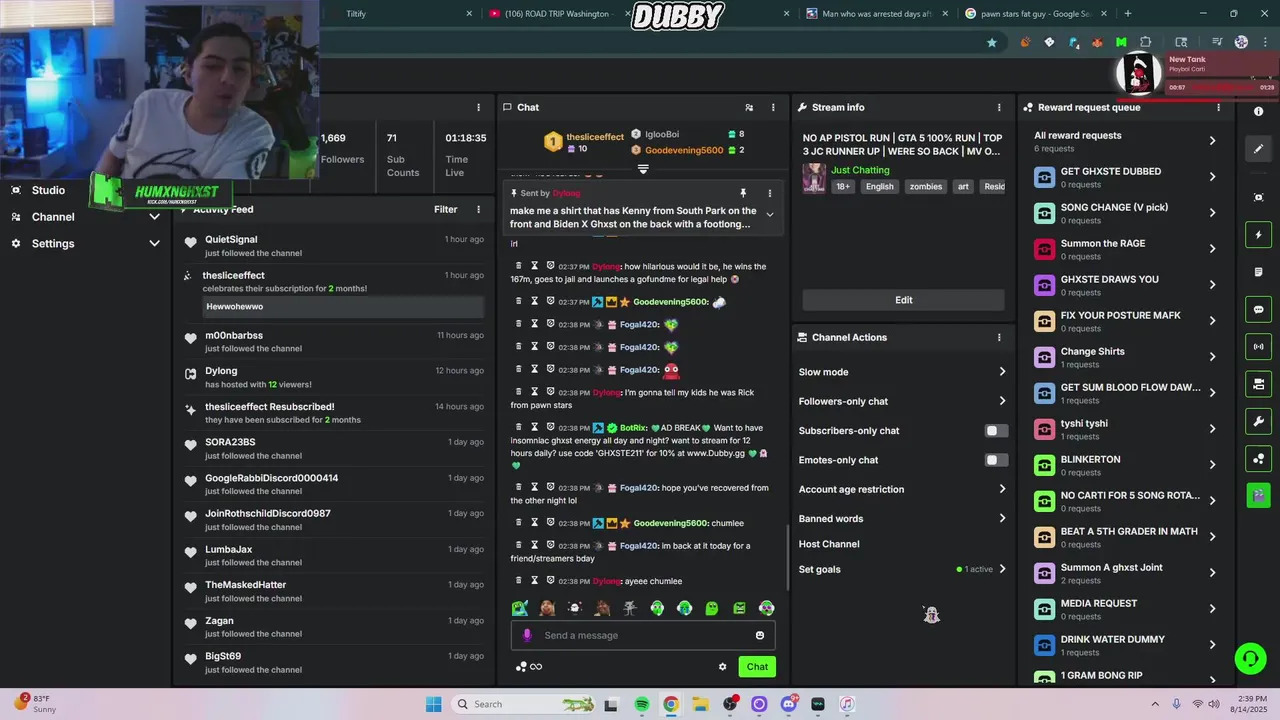Click the wrench icon in right sidebar
This screenshot has width=1280, height=720.
tap(1259, 421)
